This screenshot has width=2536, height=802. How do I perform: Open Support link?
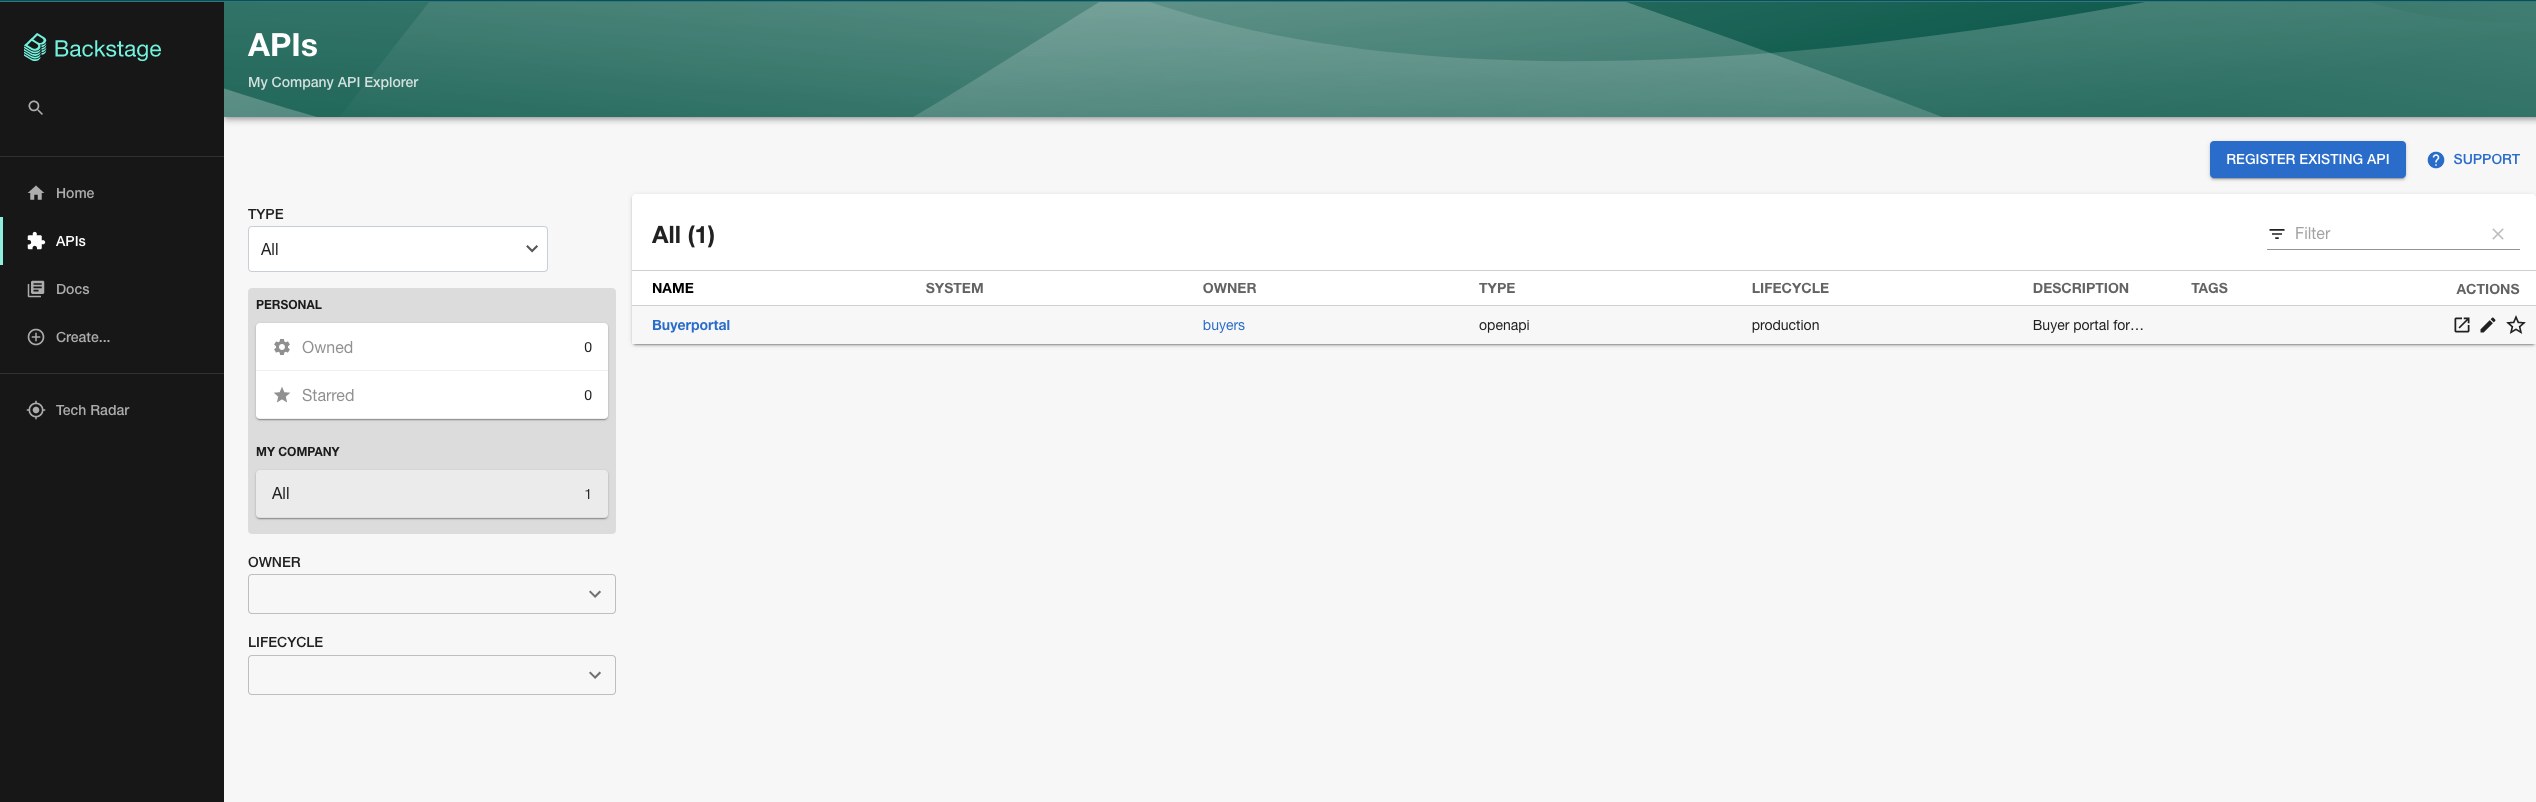[2474, 160]
